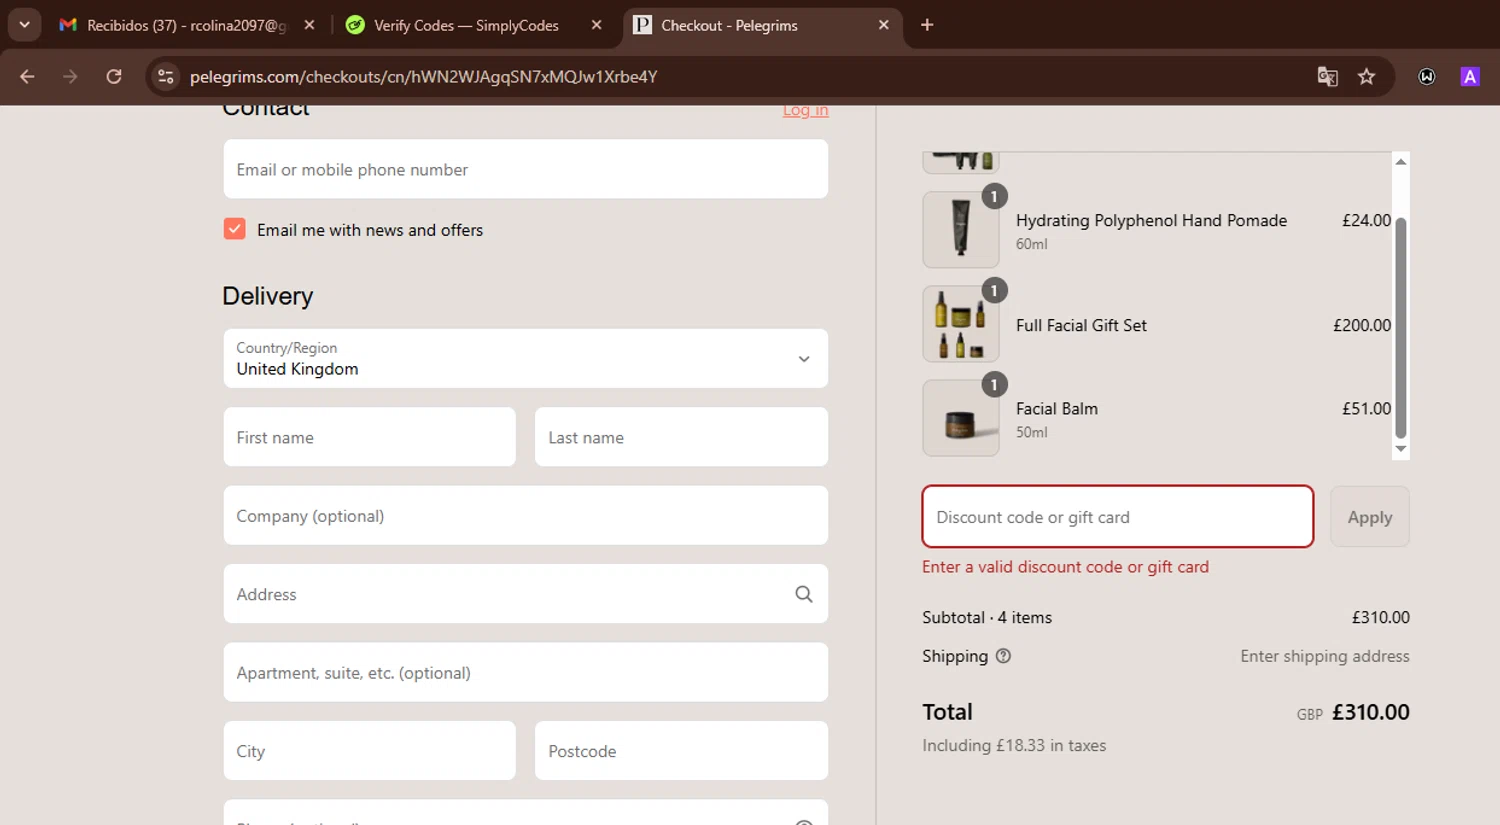Click the Apply discount button
Screen dimensions: 1500x825
1370,516
